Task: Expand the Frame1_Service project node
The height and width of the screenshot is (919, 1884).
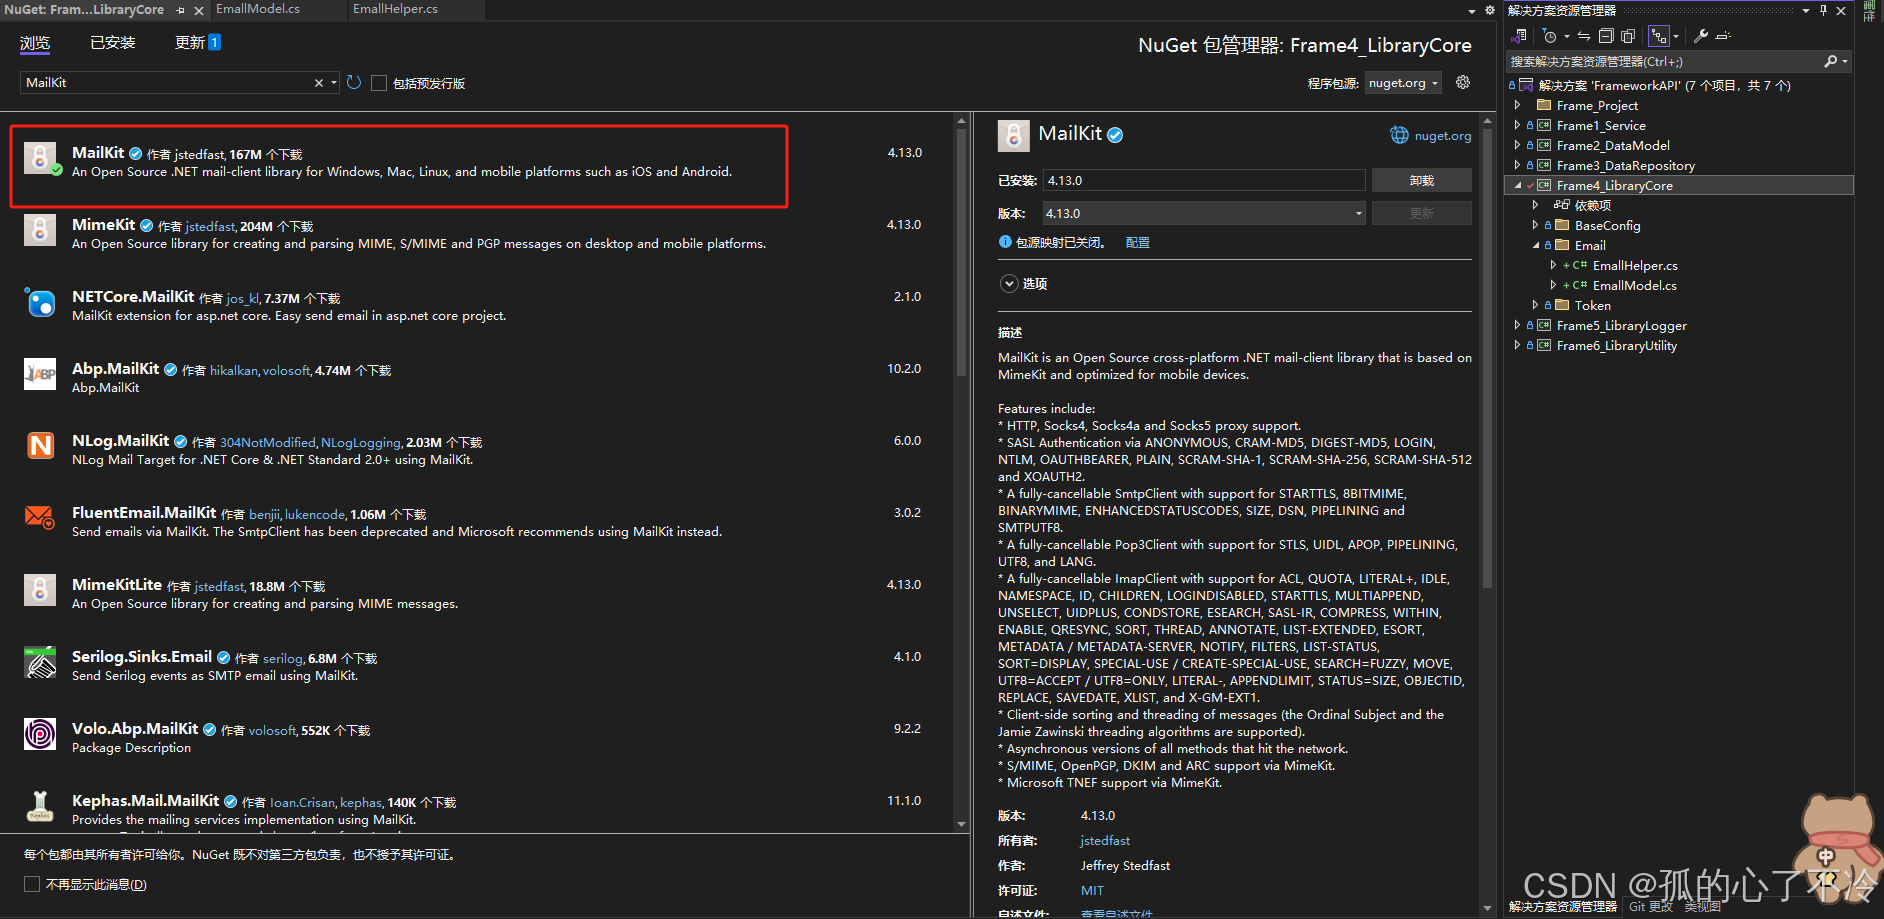Action: coord(1517,125)
